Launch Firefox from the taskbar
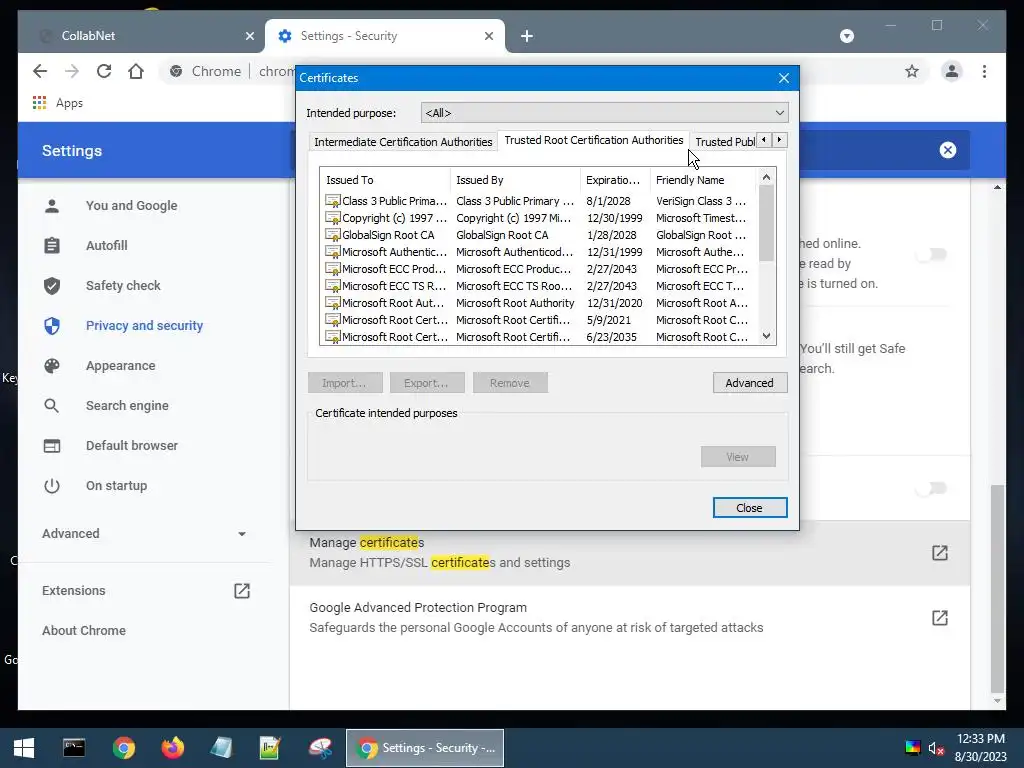Viewport: 1024px width, 768px height. tap(172, 748)
